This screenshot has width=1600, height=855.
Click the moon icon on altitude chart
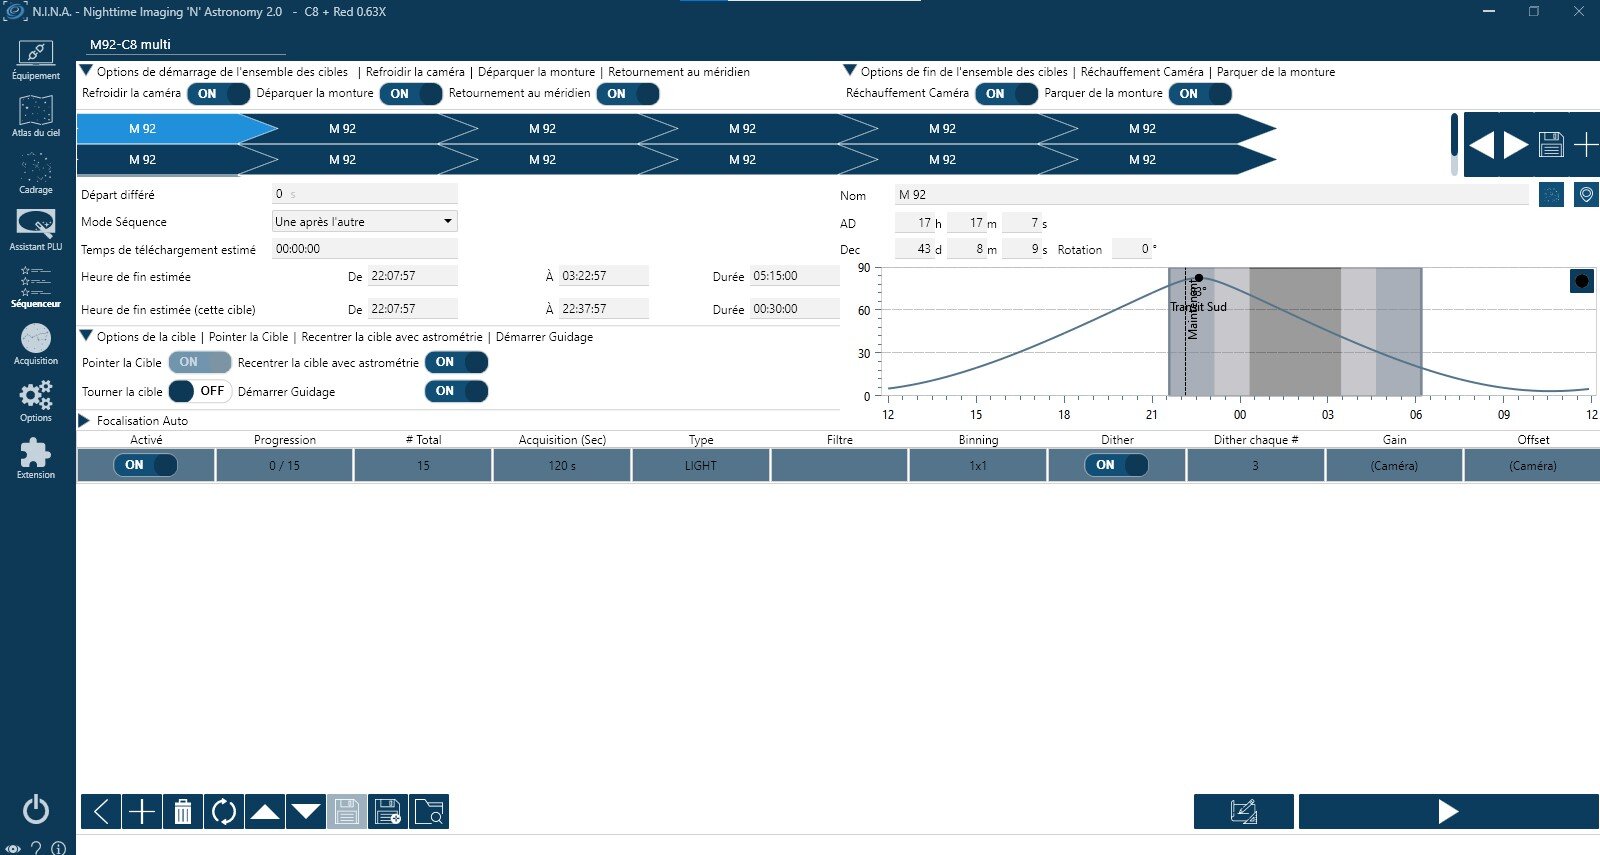tap(1582, 281)
